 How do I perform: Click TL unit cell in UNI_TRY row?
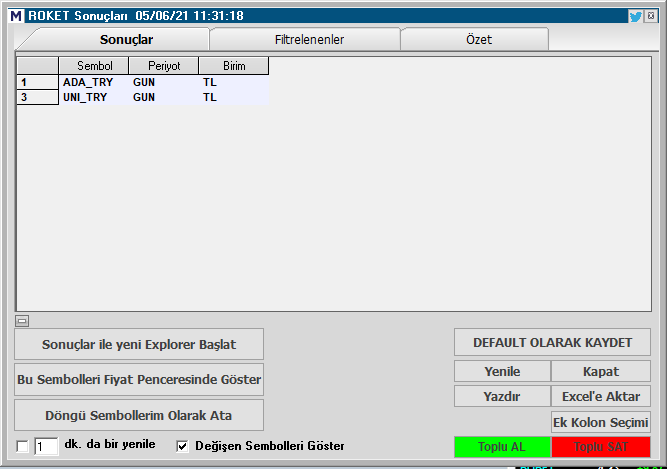tap(234, 97)
